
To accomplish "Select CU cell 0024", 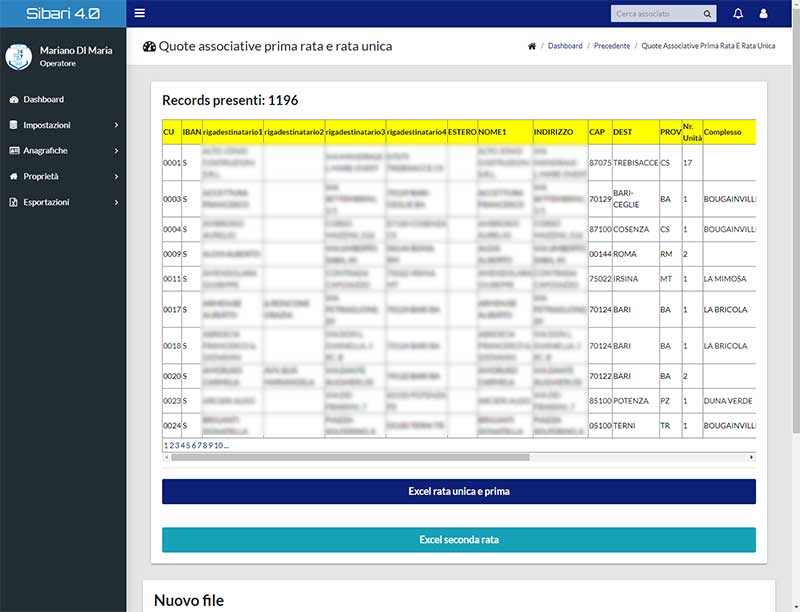I will [172, 425].
